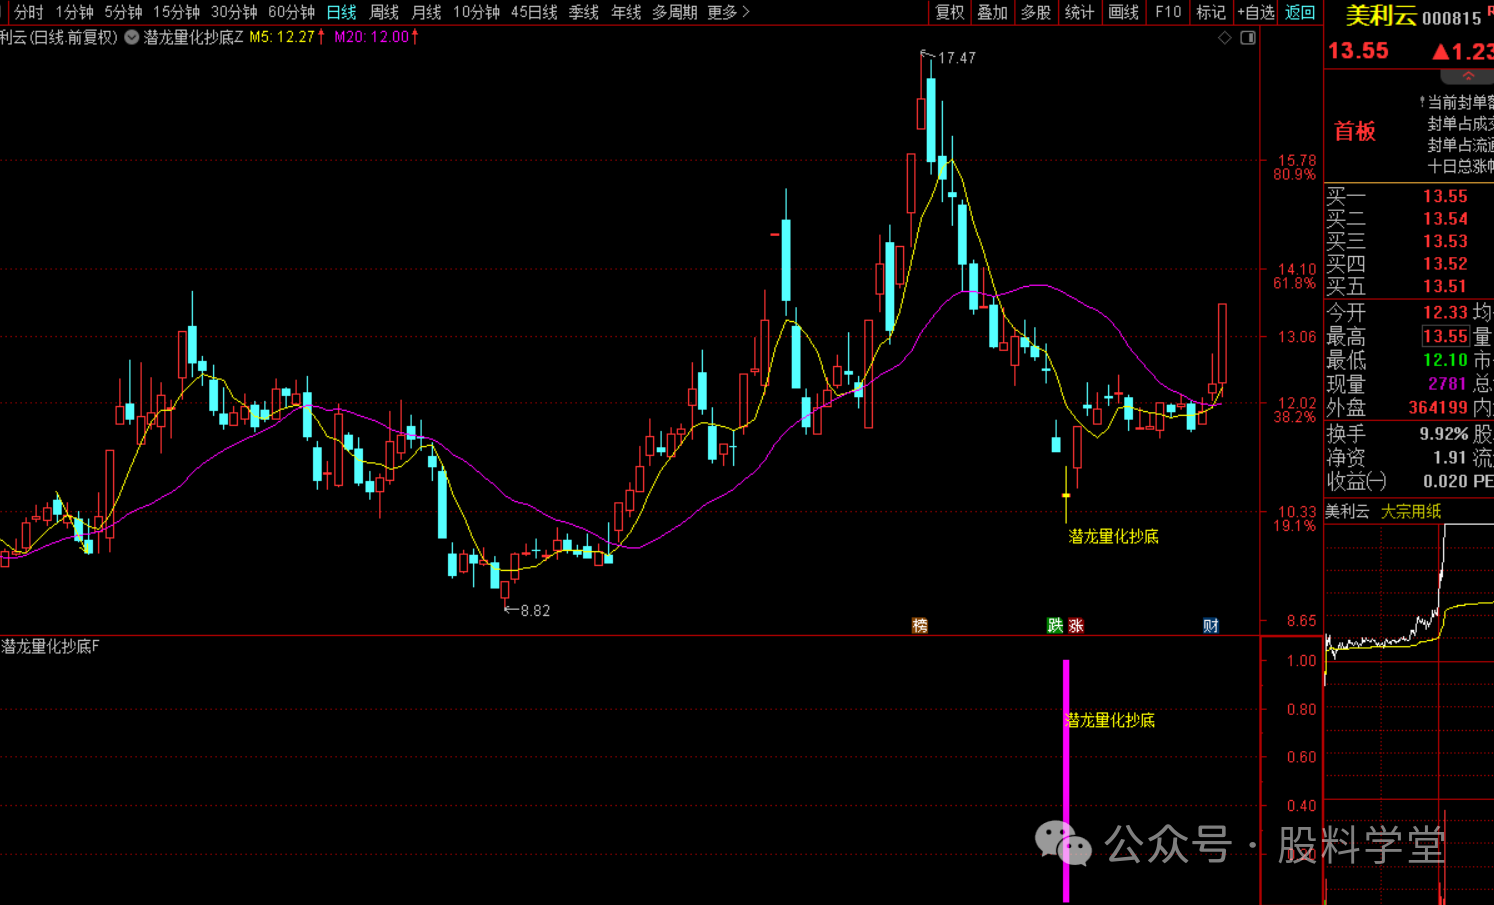Click the green 跌 event marker
Image resolution: width=1494 pixels, height=905 pixels.
click(1055, 625)
